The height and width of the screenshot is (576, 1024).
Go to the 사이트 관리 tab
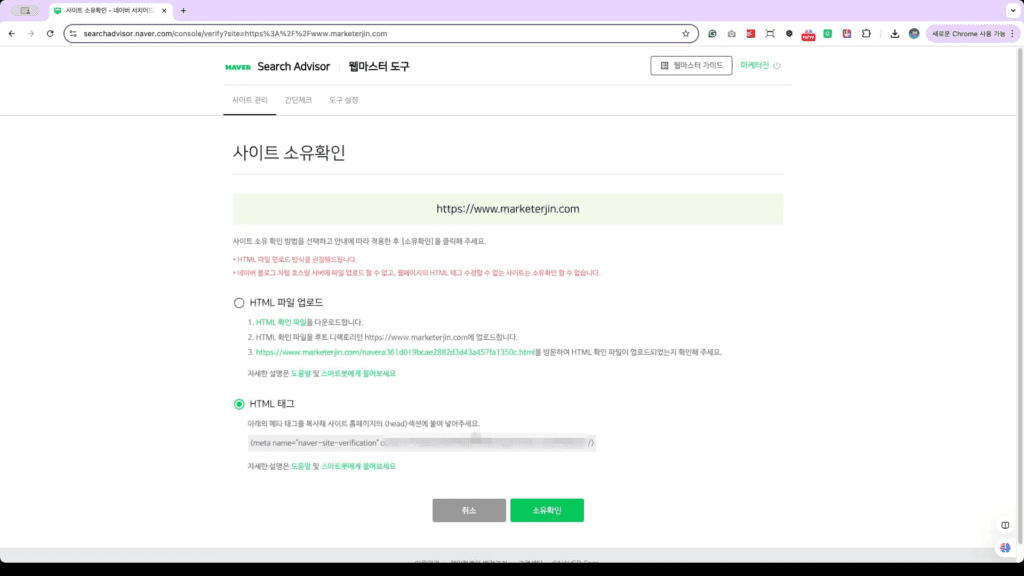pos(250,100)
